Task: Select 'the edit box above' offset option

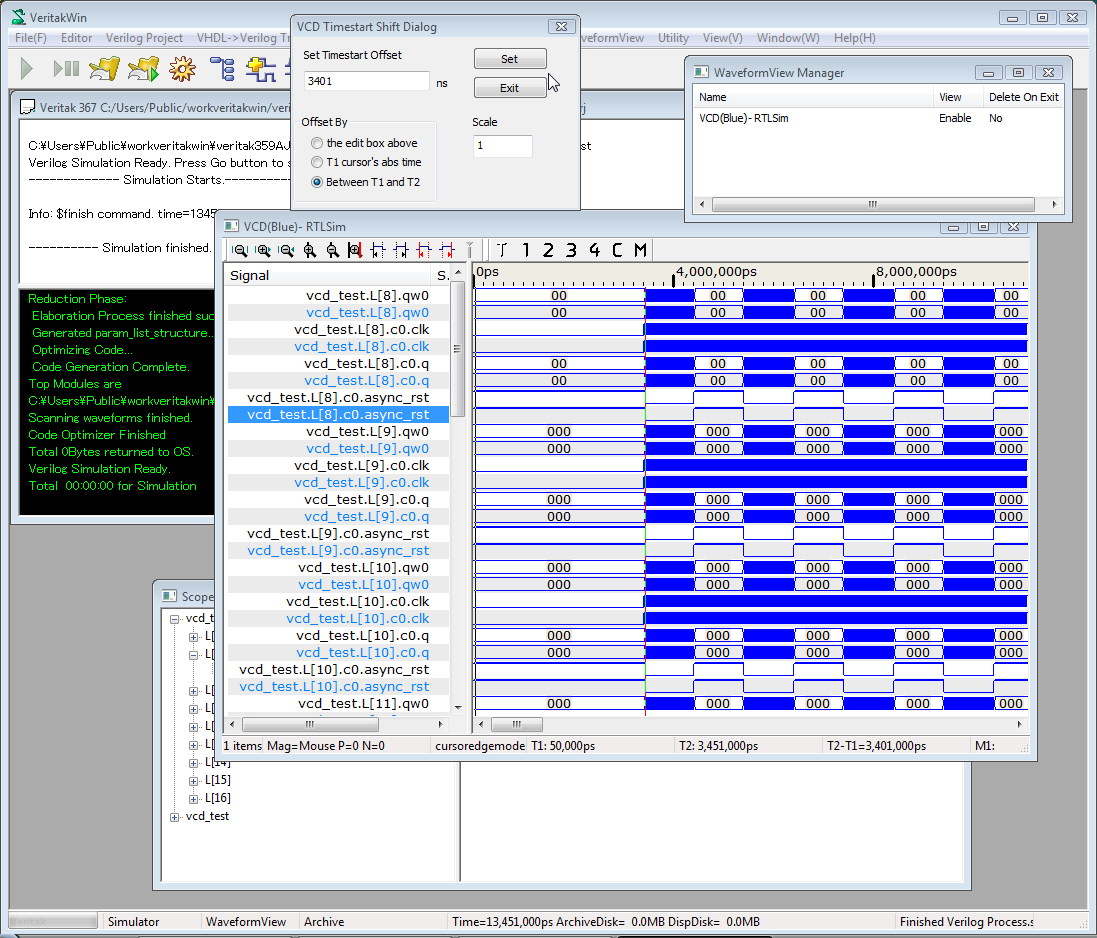Action: pyautogui.click(x=317, y=143)
